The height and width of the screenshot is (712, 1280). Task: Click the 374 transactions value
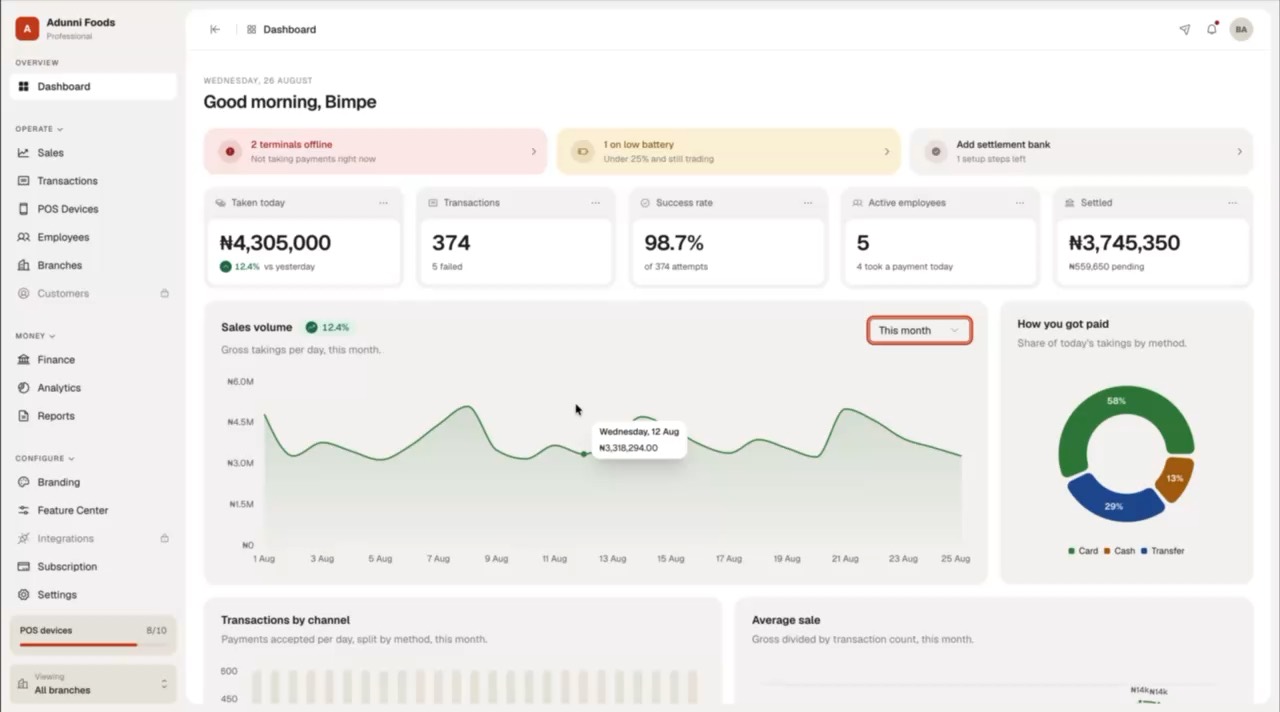(x=451, y=243)
